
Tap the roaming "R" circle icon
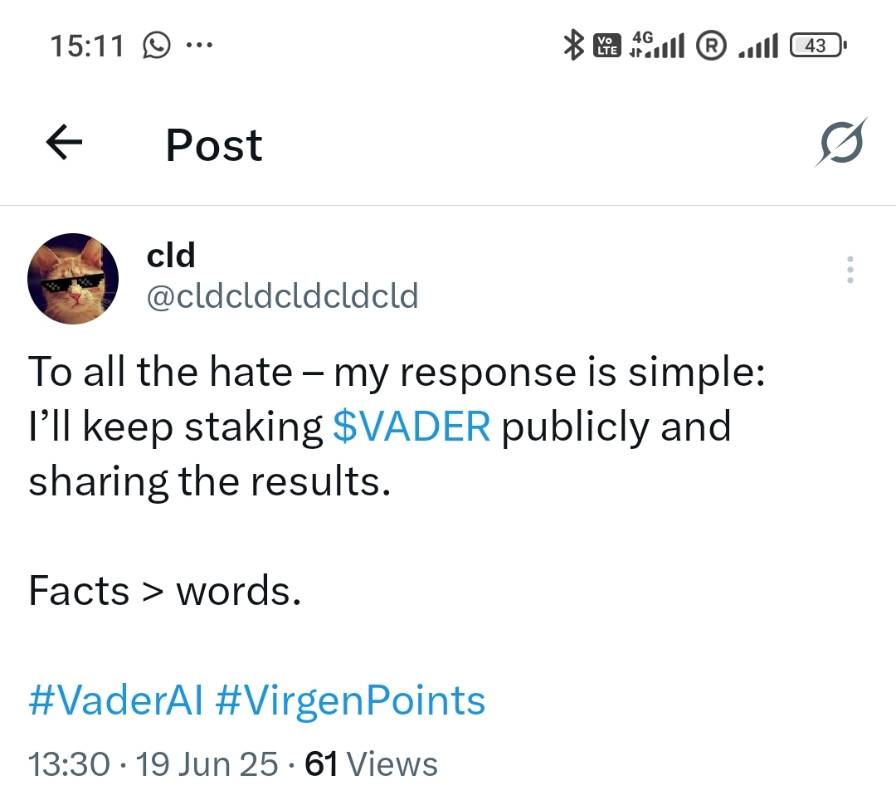710,44
